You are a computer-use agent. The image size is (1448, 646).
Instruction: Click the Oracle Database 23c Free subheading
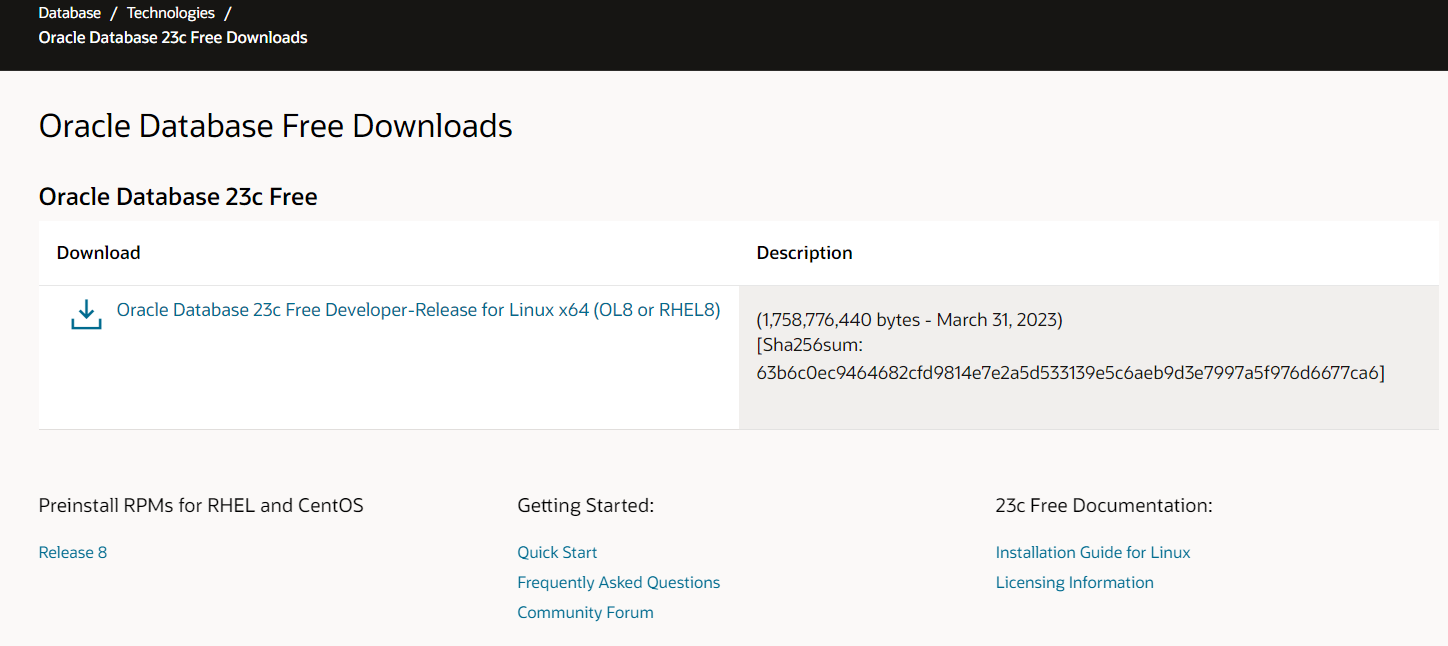178,197
